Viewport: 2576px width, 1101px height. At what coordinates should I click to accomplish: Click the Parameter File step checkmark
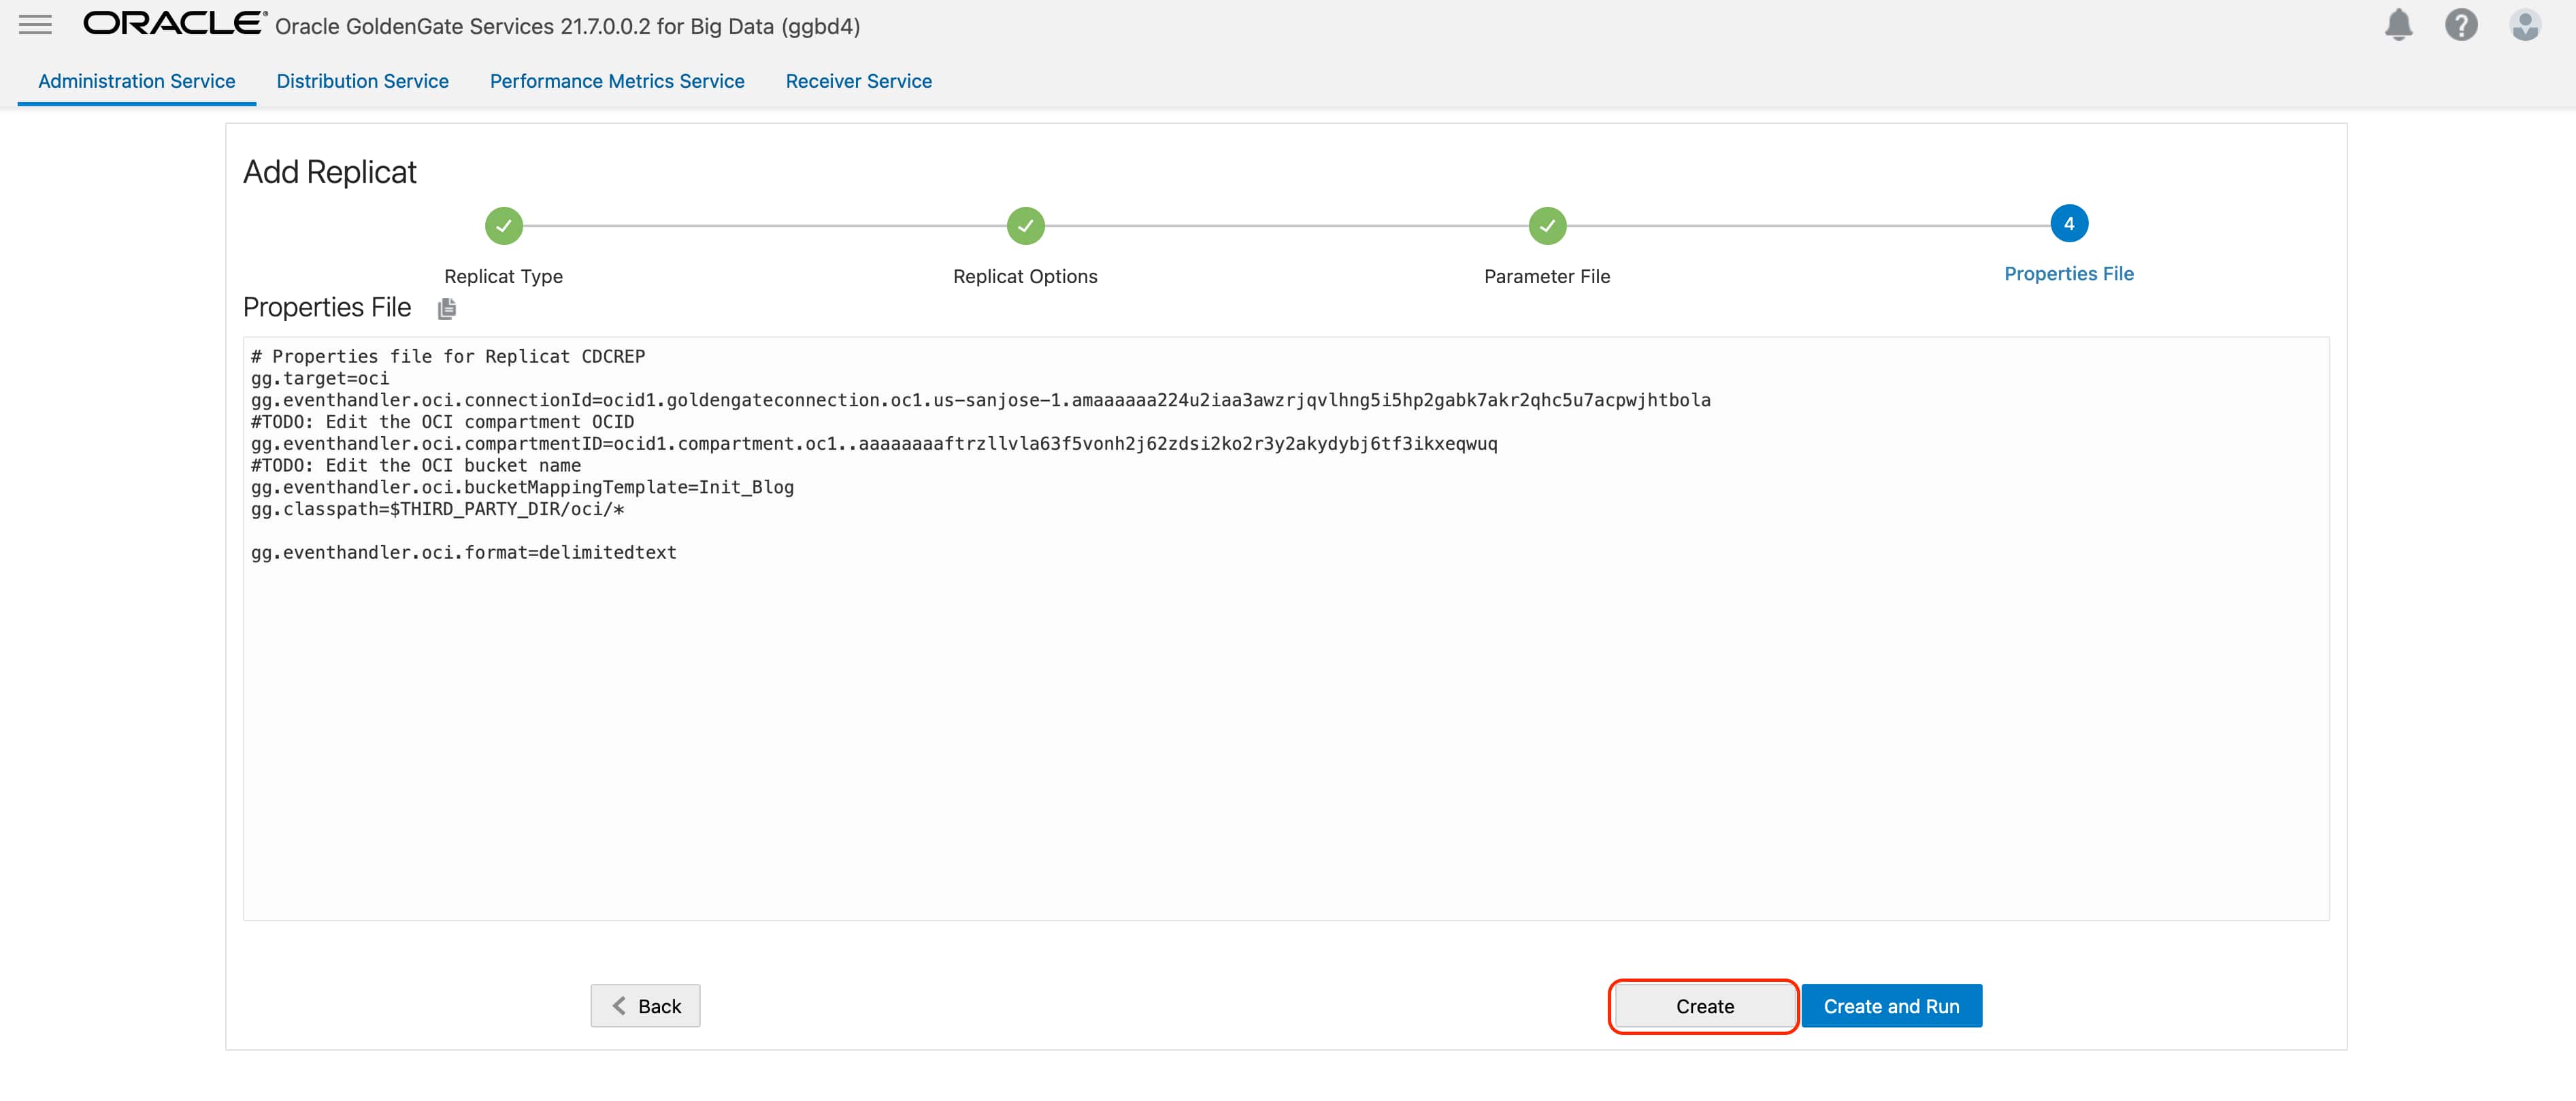1547,226
